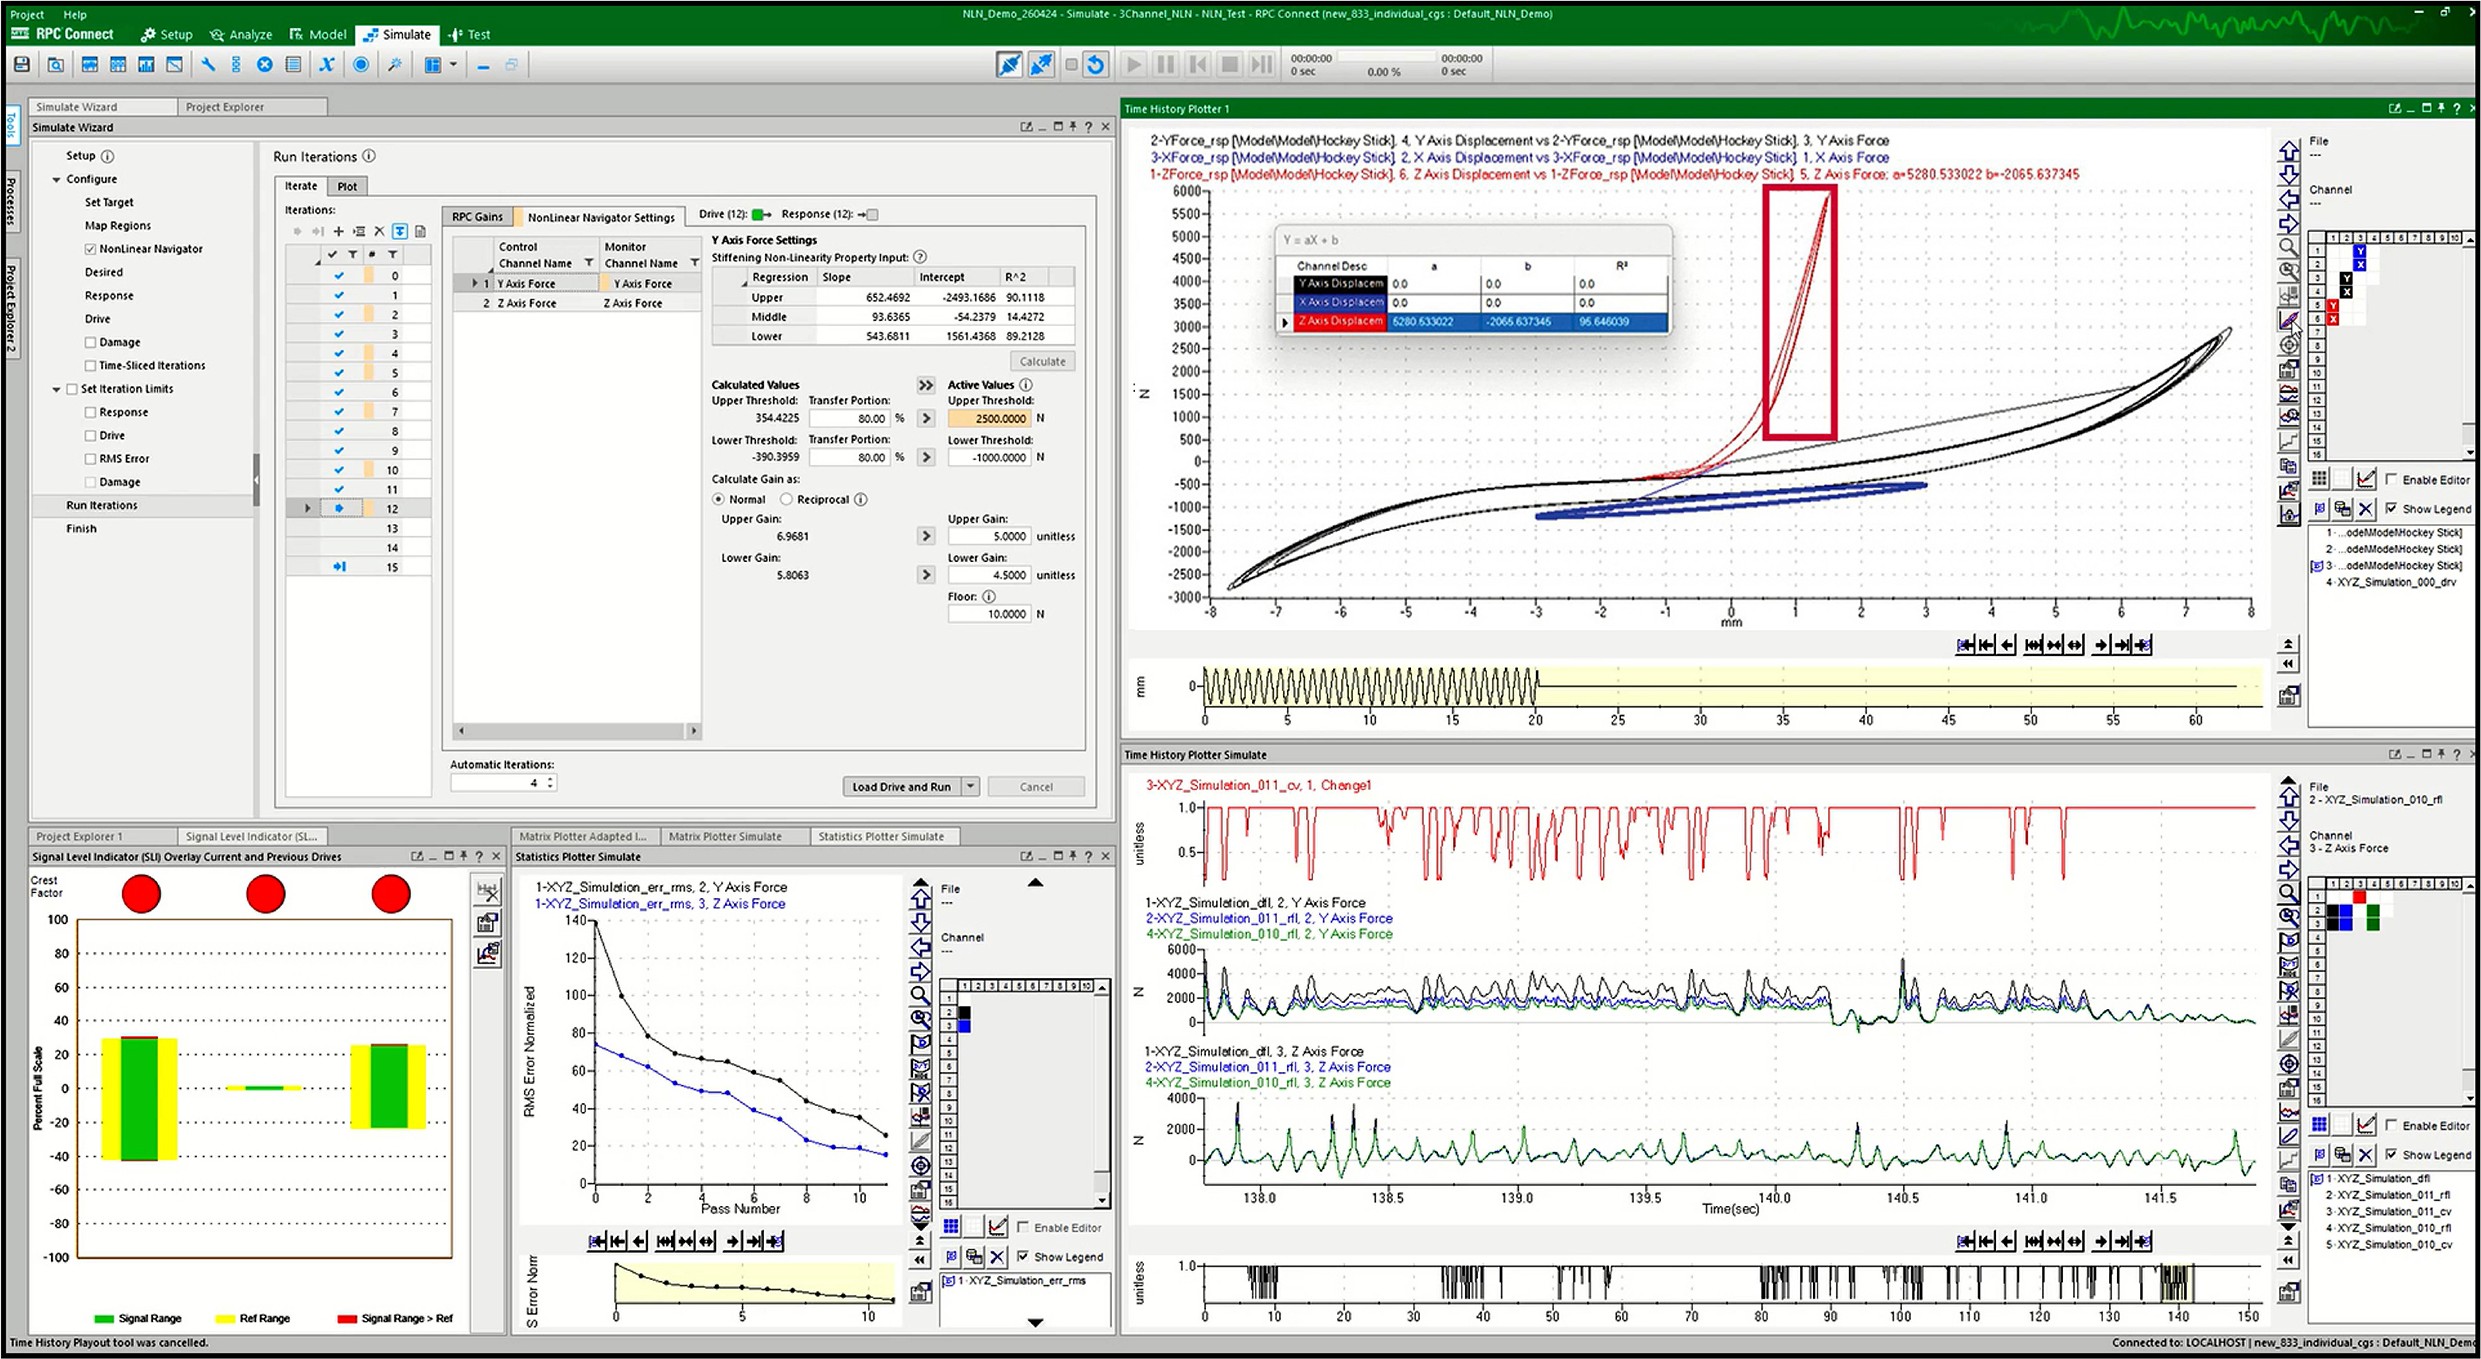Screen dimensions: 2481x1359
Task: Enable the Time-Sliced Iterations checkbox
Action: pyautogui.click(x=91, y=366)
